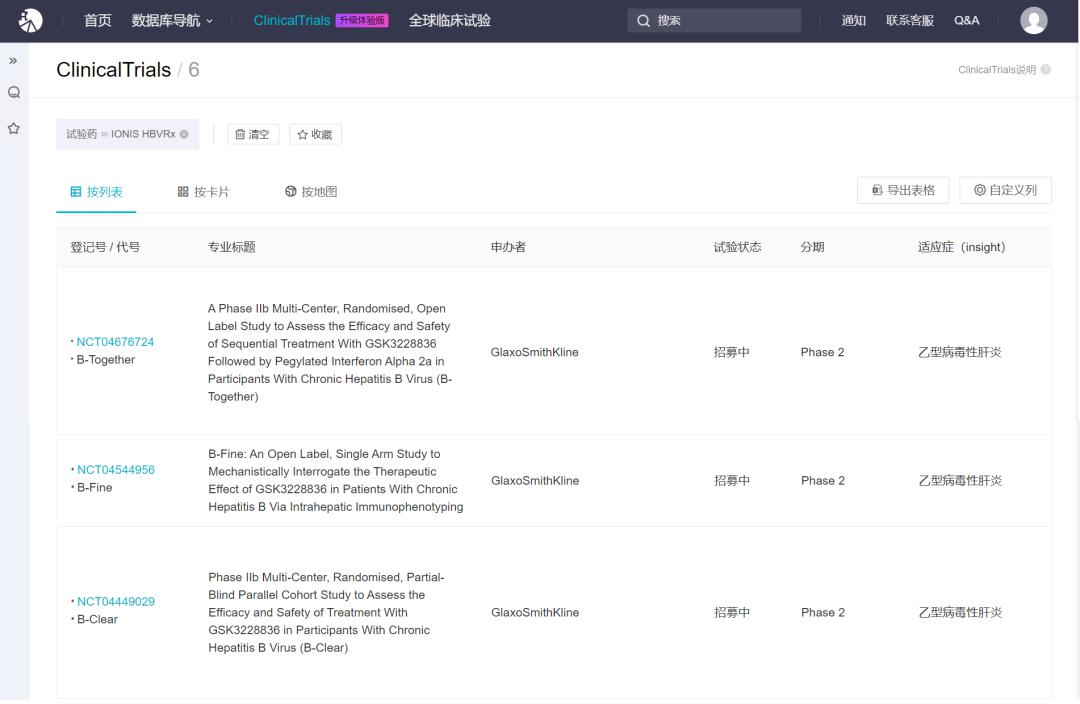Click Phase 2 in the B-Together row
The image size is (1080, 704).
(x=822, y=352)
